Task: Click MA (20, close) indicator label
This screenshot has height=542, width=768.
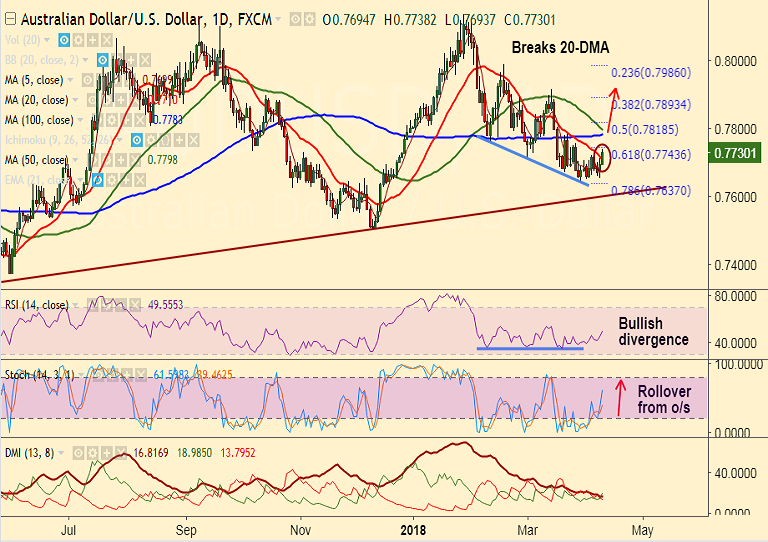Action: (37, 100)
